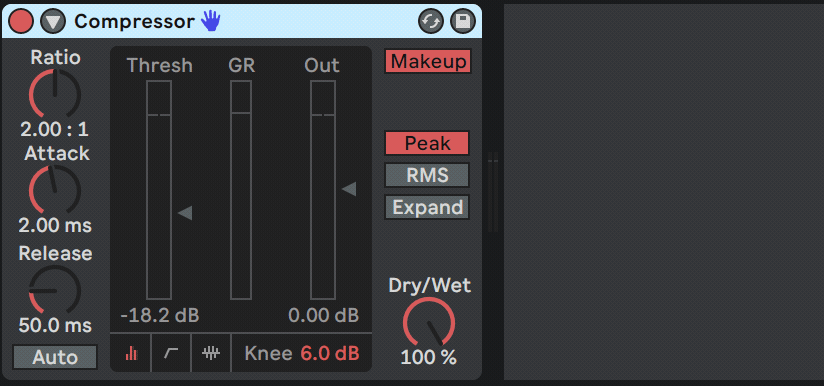824x386 pixels.
Task: Click the 100 % dry/wet value
Action: click(429, 358)
